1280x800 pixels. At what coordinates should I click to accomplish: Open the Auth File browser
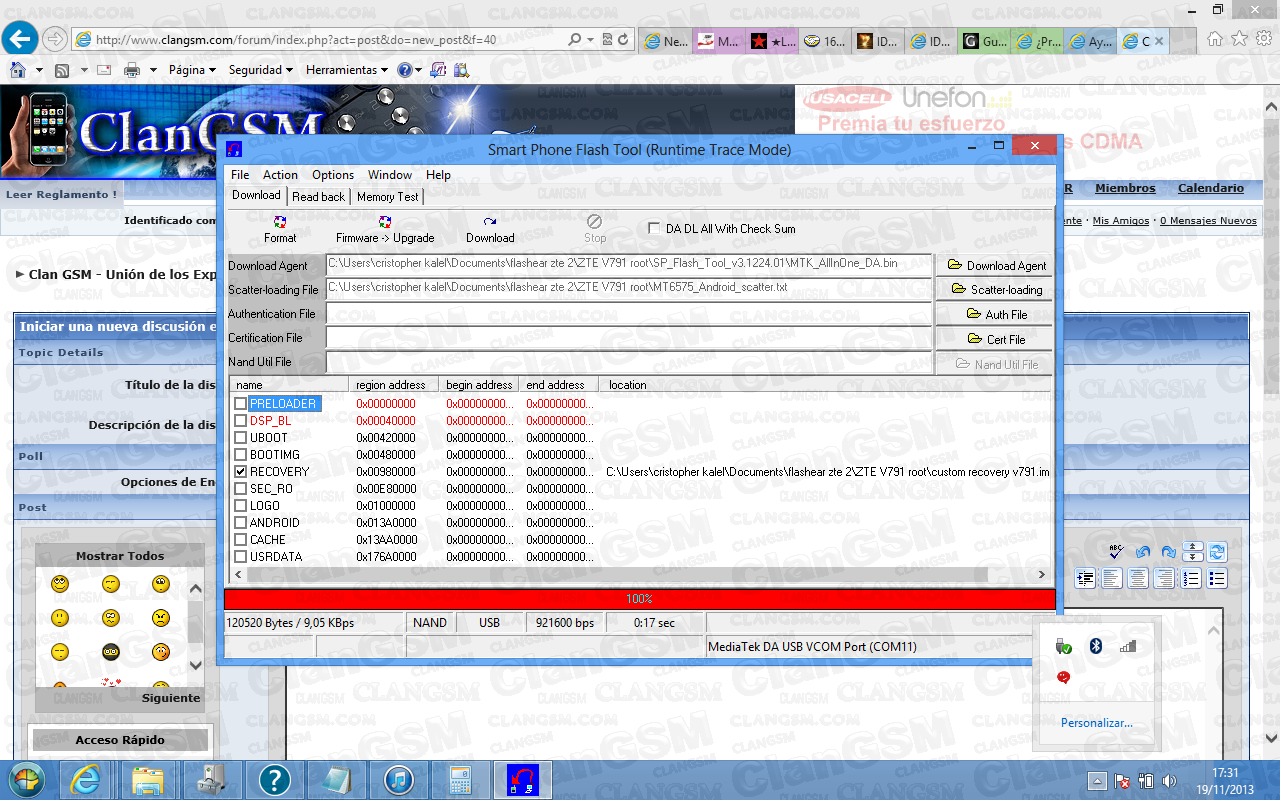[x=995, y=314]
